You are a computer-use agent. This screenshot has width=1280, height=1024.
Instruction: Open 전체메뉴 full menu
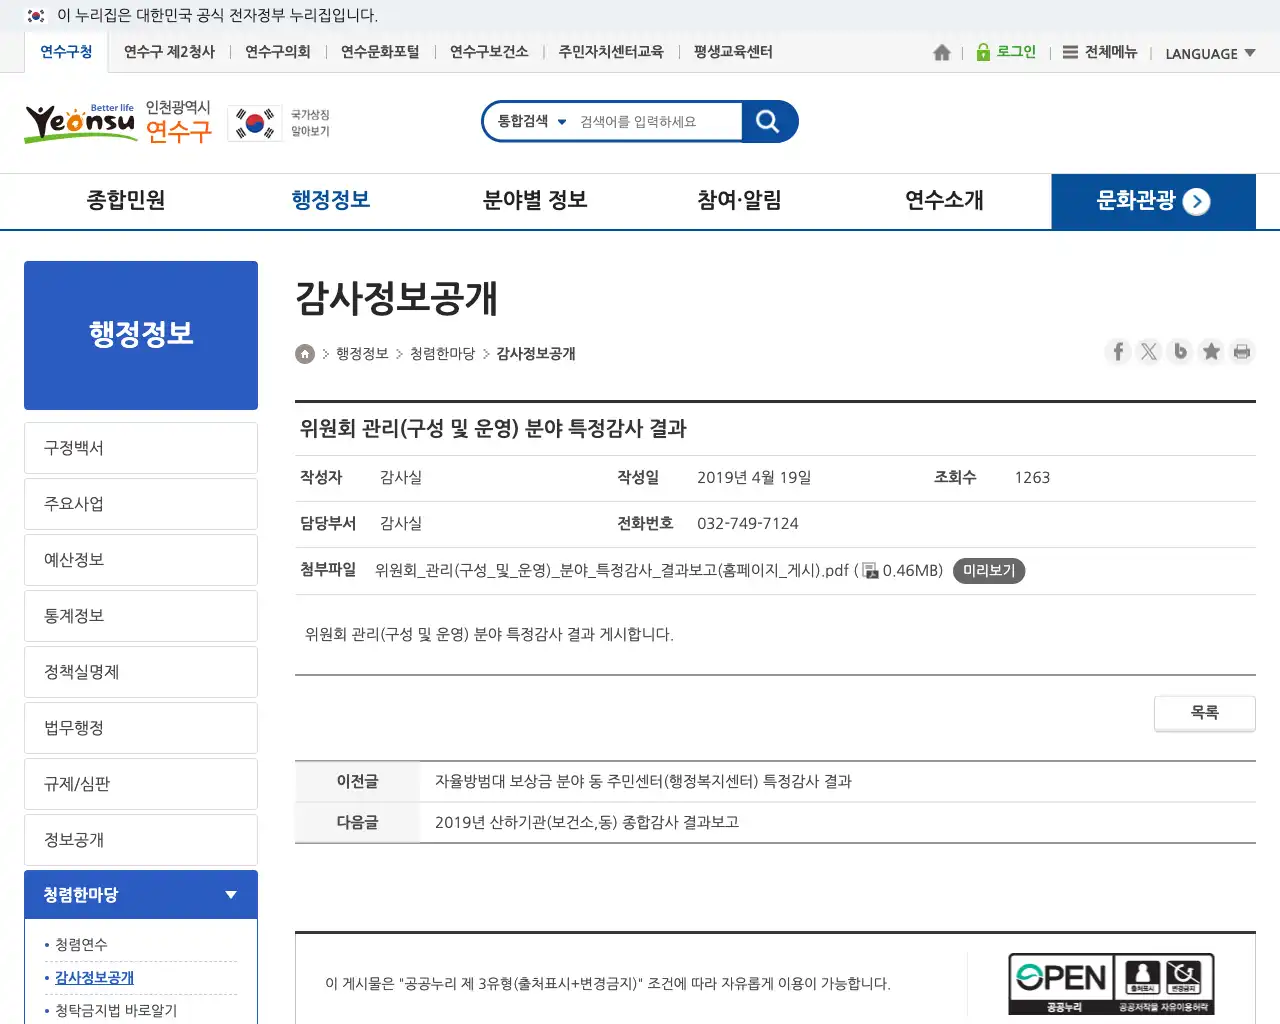pos(1100,53)
